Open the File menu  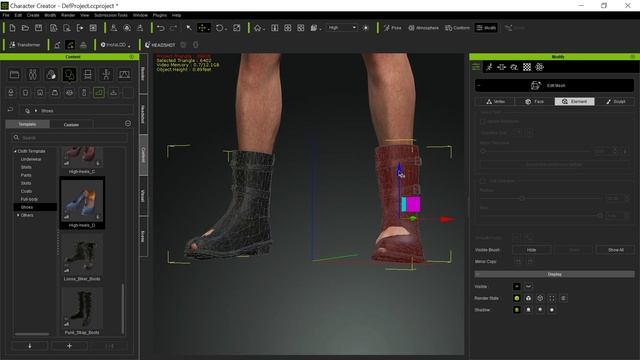(x=6, y=15)
